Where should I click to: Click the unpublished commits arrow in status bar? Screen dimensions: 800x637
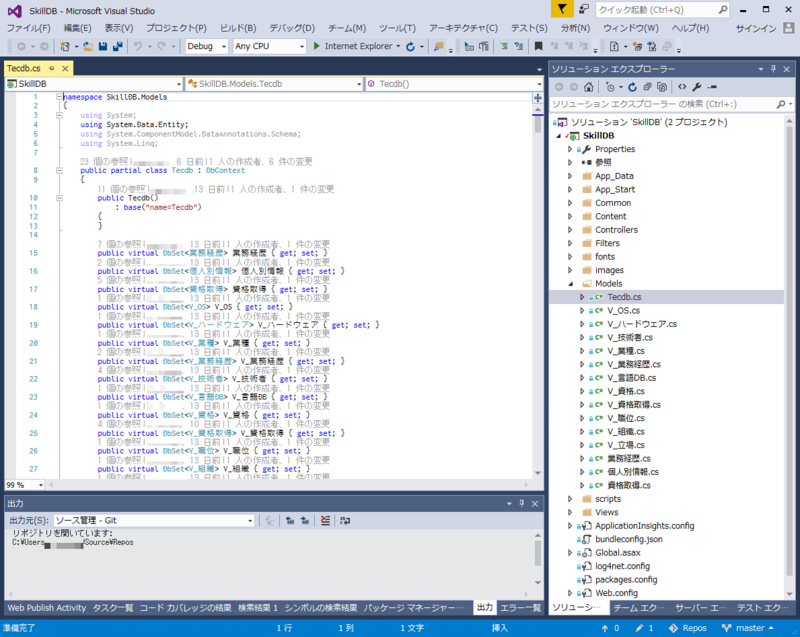click(605, 628)
